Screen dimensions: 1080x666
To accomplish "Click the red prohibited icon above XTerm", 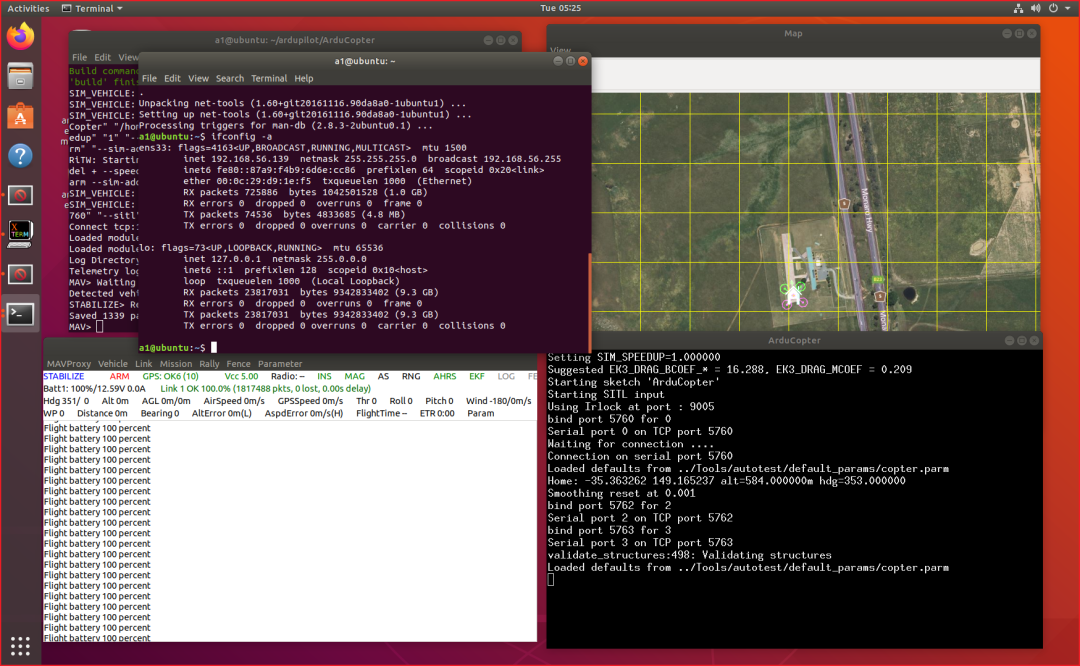I will coord(20,195).
